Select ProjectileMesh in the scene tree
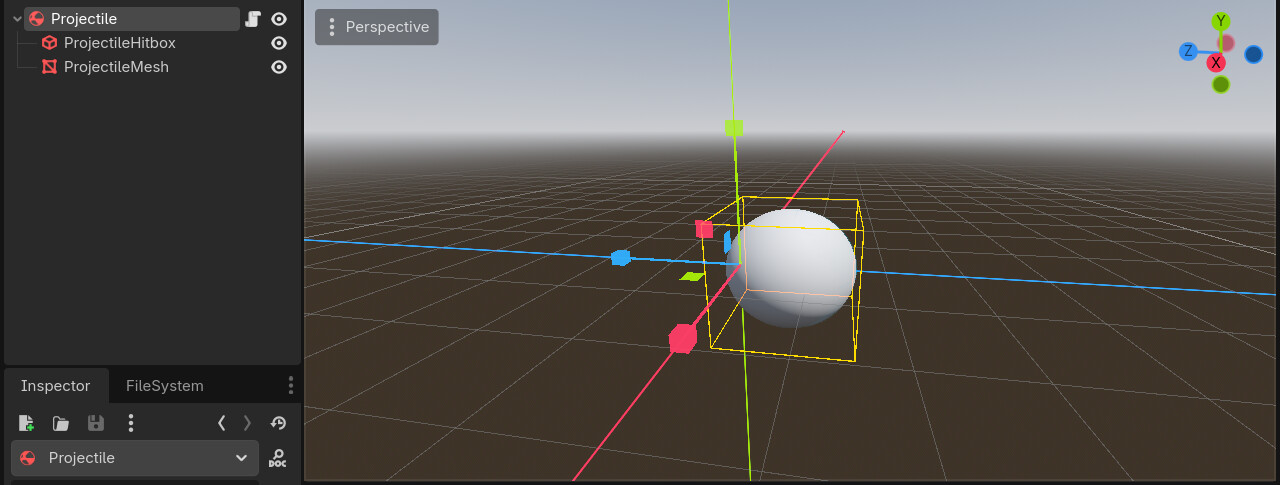Screen dimensions: 1280x485 tap(115, 67)
